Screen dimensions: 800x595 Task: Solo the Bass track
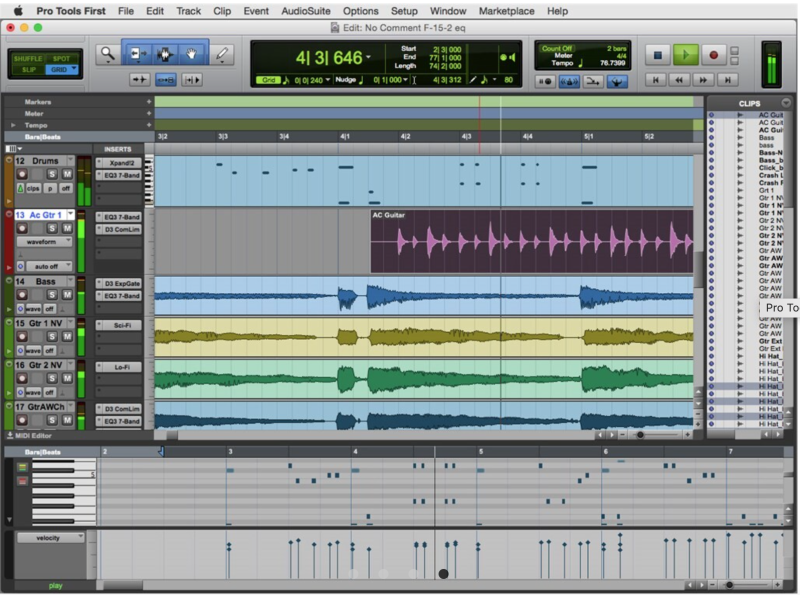pyautogui.click(x=52, y=294)
